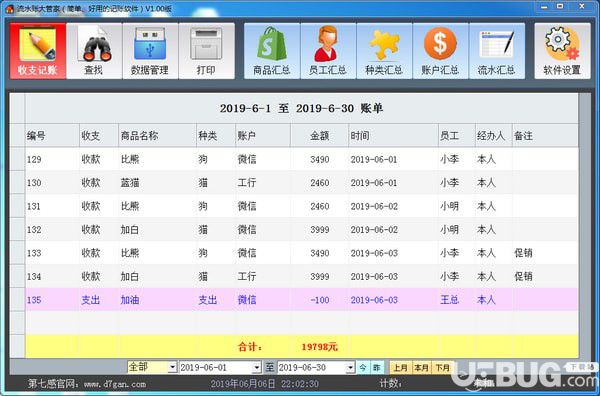Viewport: 600px width, 396px height.
Task: Select record number 135
Action: 34,300
